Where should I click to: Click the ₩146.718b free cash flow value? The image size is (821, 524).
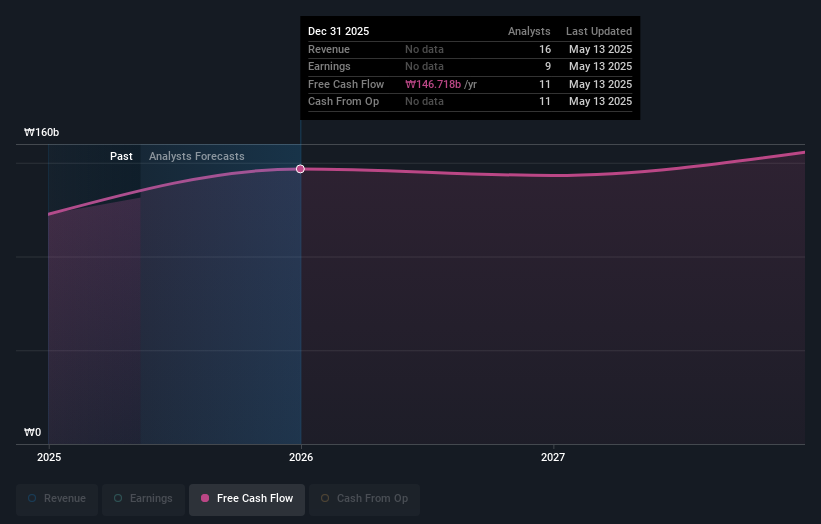coord(433,84)
